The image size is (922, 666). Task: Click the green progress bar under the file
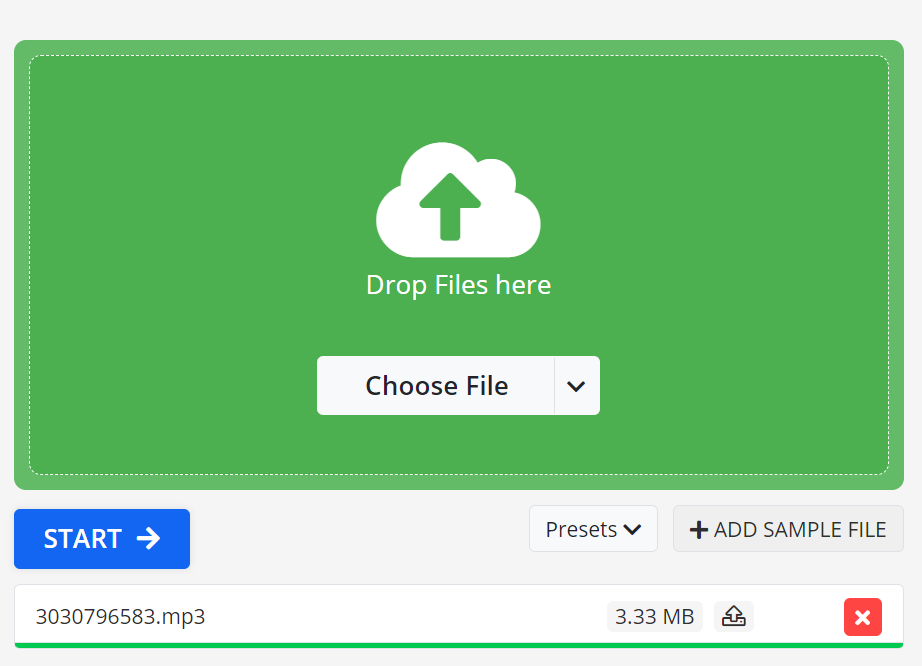tap(458, 645)
